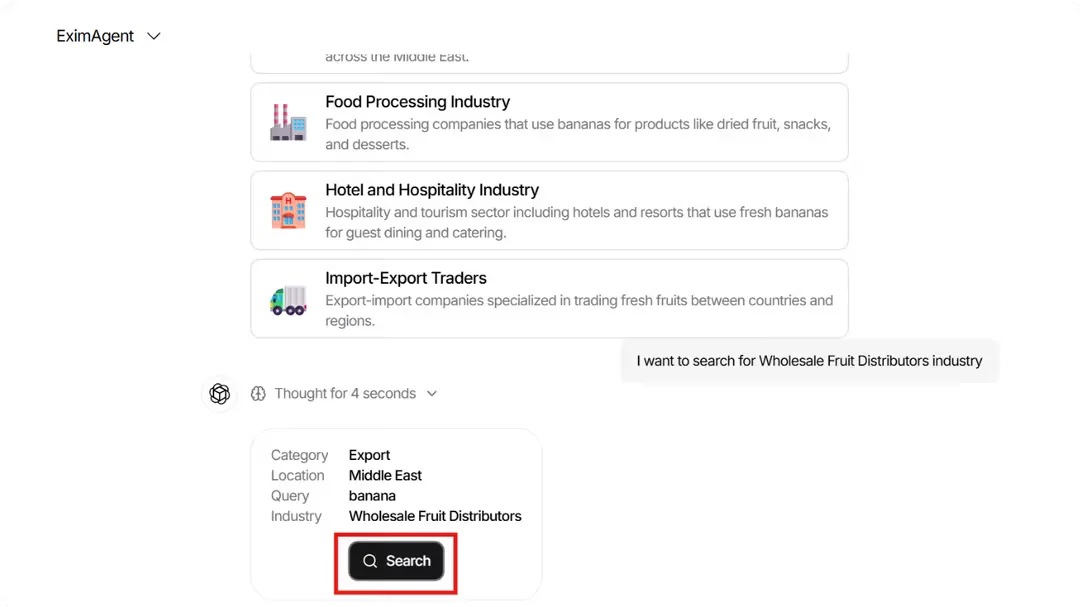
Task: Click the factory icon on Food Processing card
Action: point(288,122)
